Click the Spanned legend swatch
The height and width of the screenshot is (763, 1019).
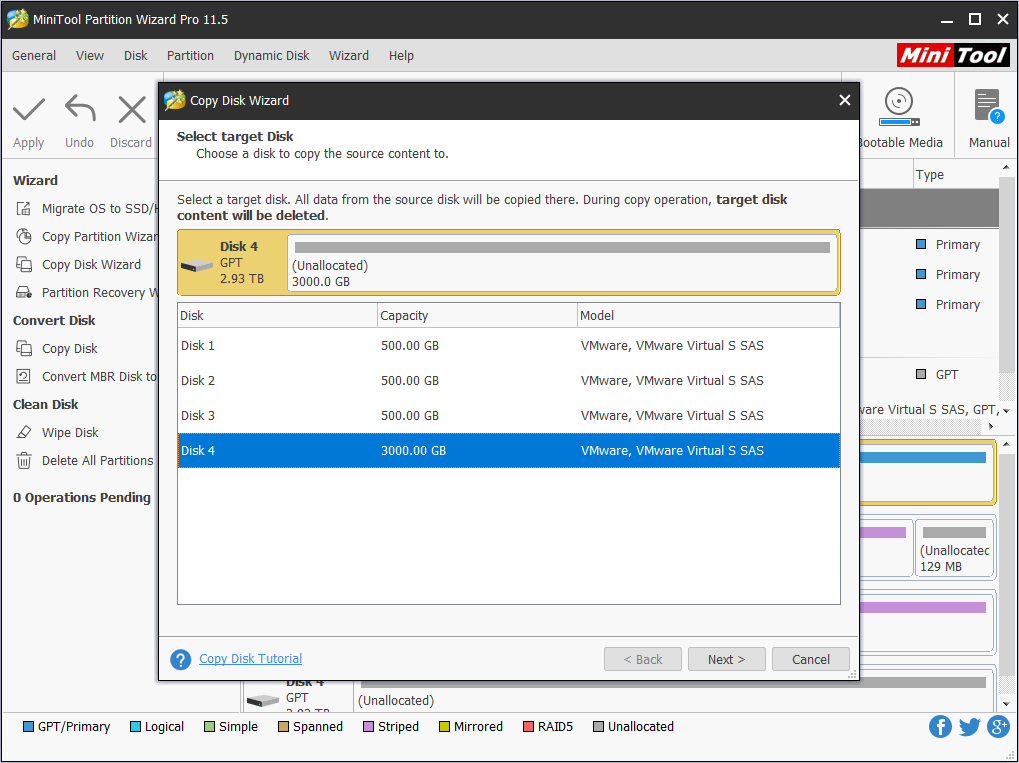point(283,727)
